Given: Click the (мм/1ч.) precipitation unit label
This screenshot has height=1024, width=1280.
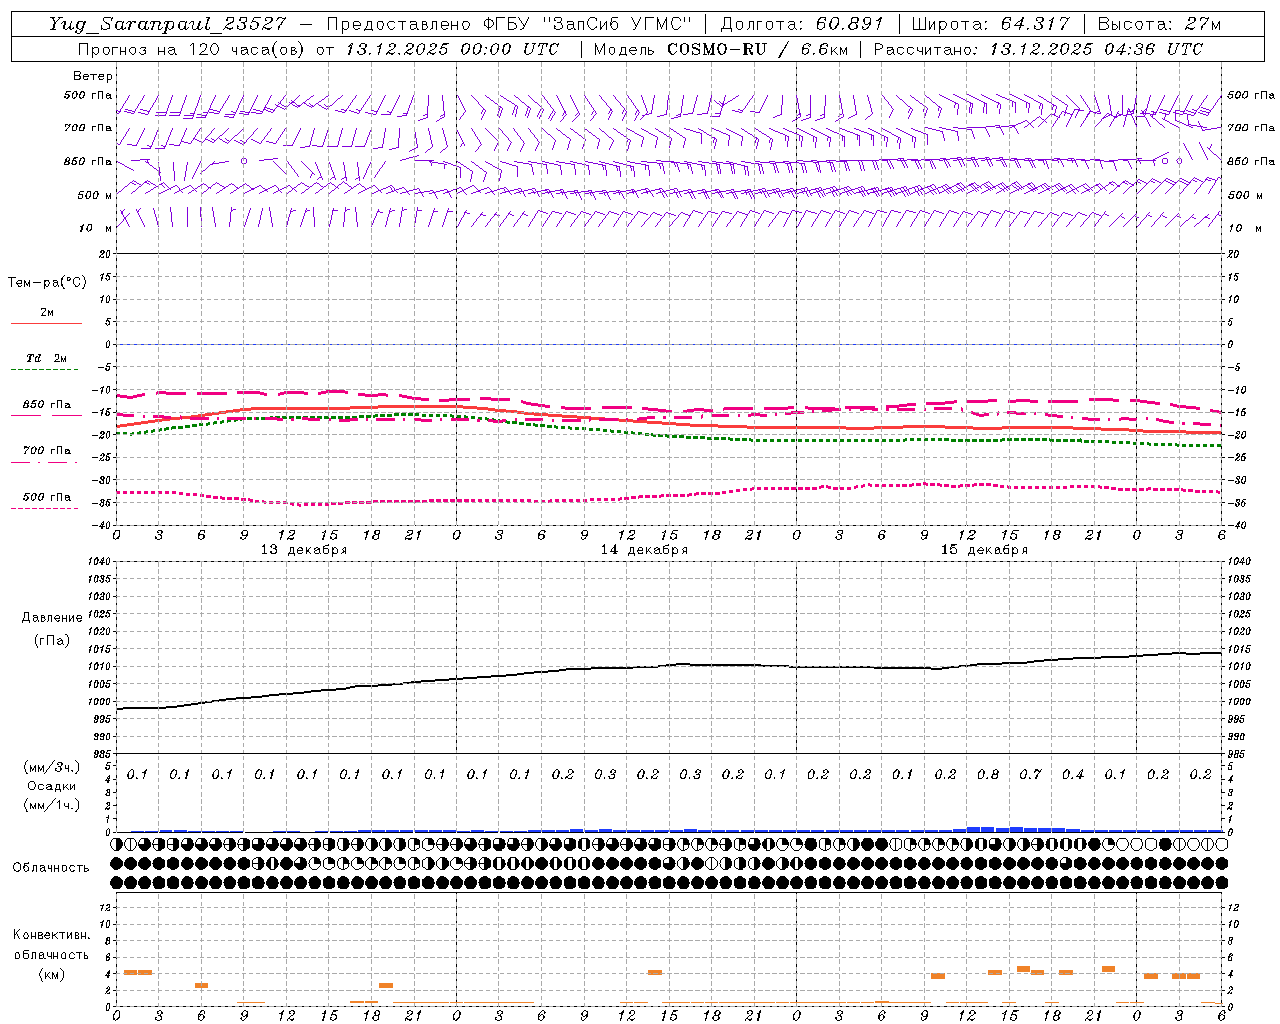Looking at the screenshot, I should tap(52, 805).
